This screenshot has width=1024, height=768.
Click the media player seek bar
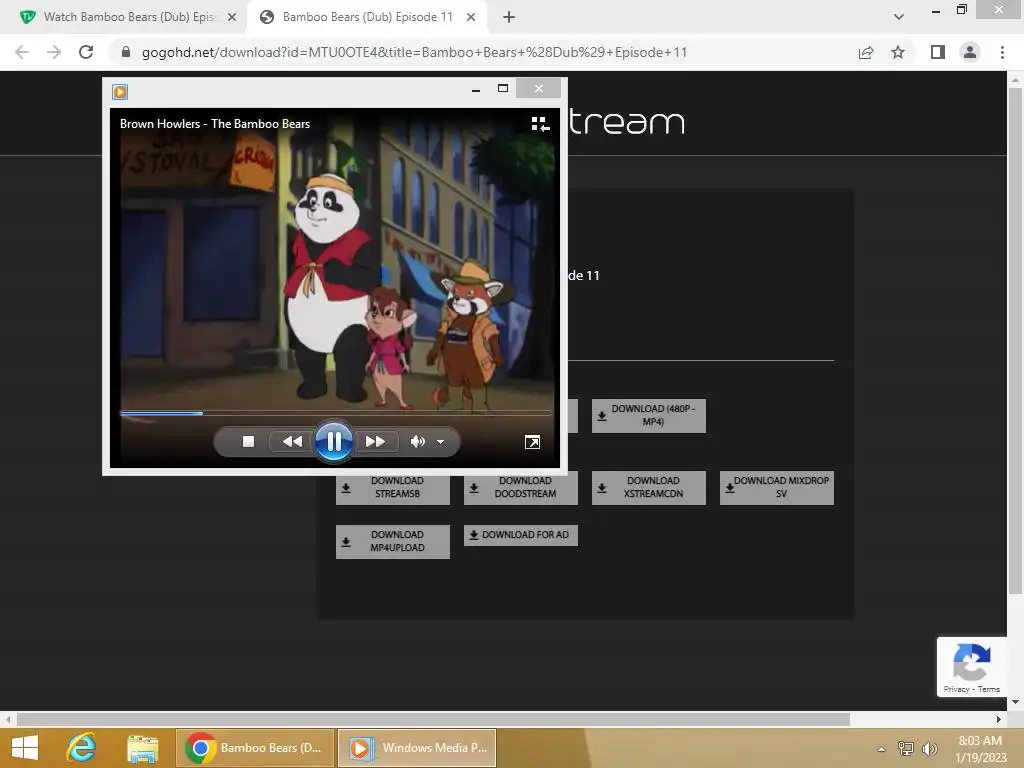pos(335,413)
